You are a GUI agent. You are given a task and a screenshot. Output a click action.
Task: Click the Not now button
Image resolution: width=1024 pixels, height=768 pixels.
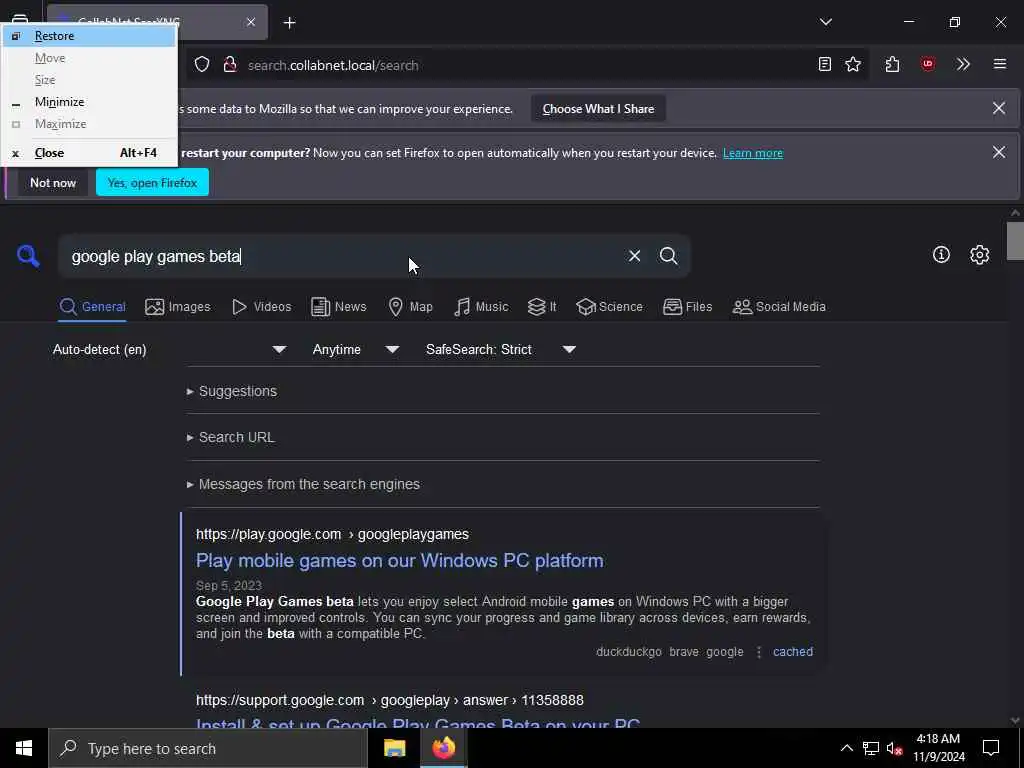click(53, 183)
